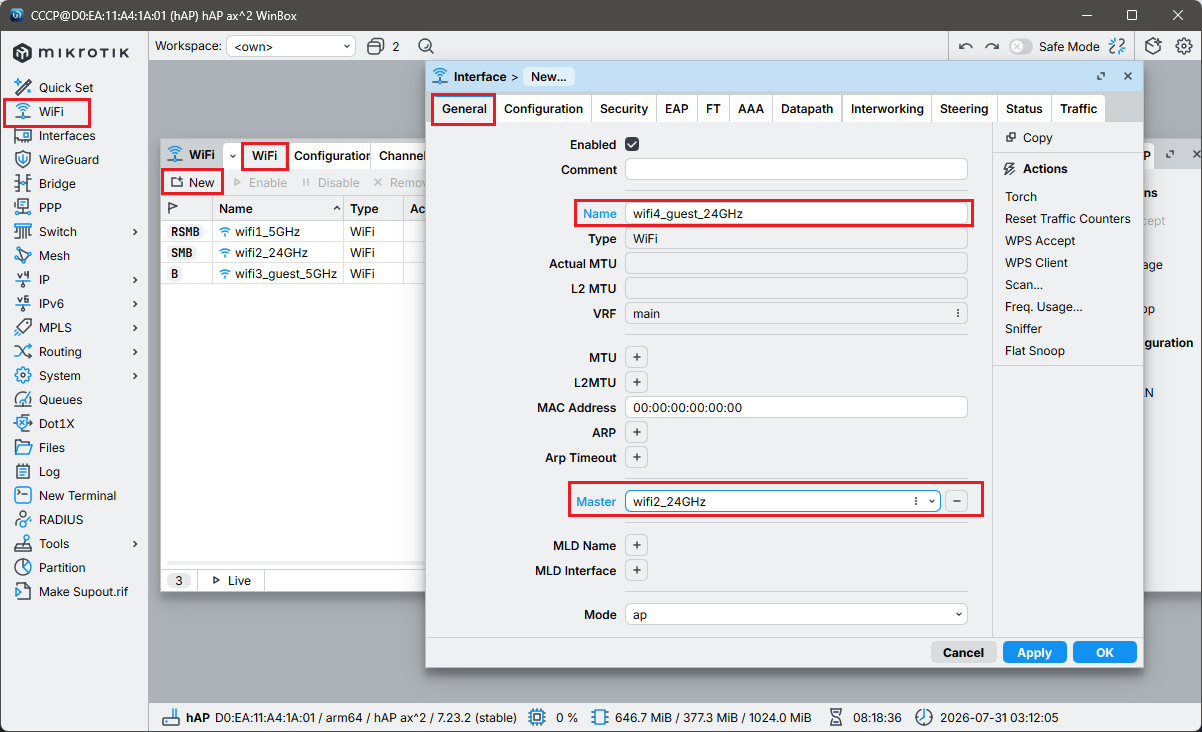
Task: Open Quick Set from sidebar
Action: pos(66,87)
